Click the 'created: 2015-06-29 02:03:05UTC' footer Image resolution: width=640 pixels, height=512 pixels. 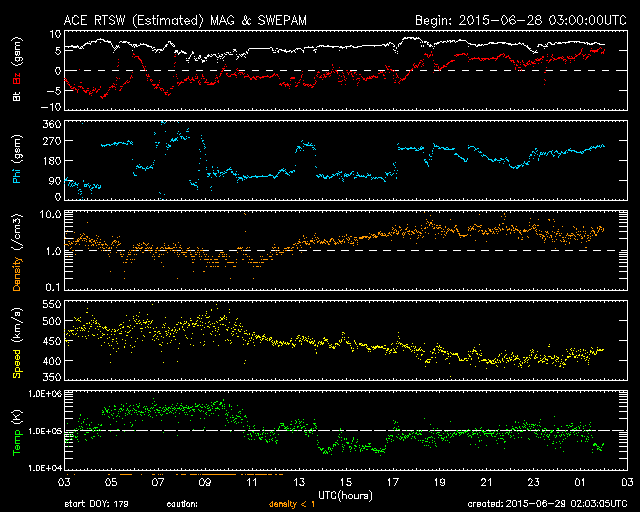547,504
